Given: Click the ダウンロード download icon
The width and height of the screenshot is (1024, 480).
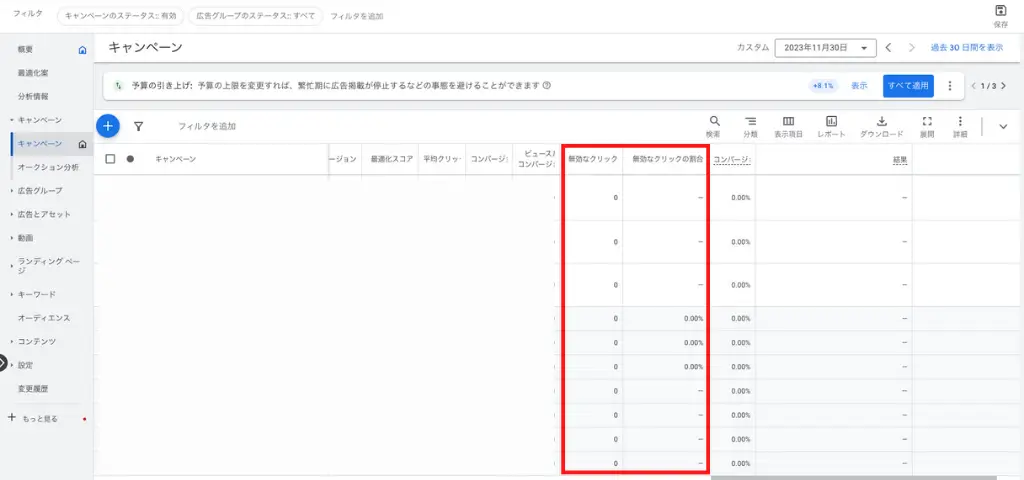Looking at the screenshot, I should tap(882, 121).
